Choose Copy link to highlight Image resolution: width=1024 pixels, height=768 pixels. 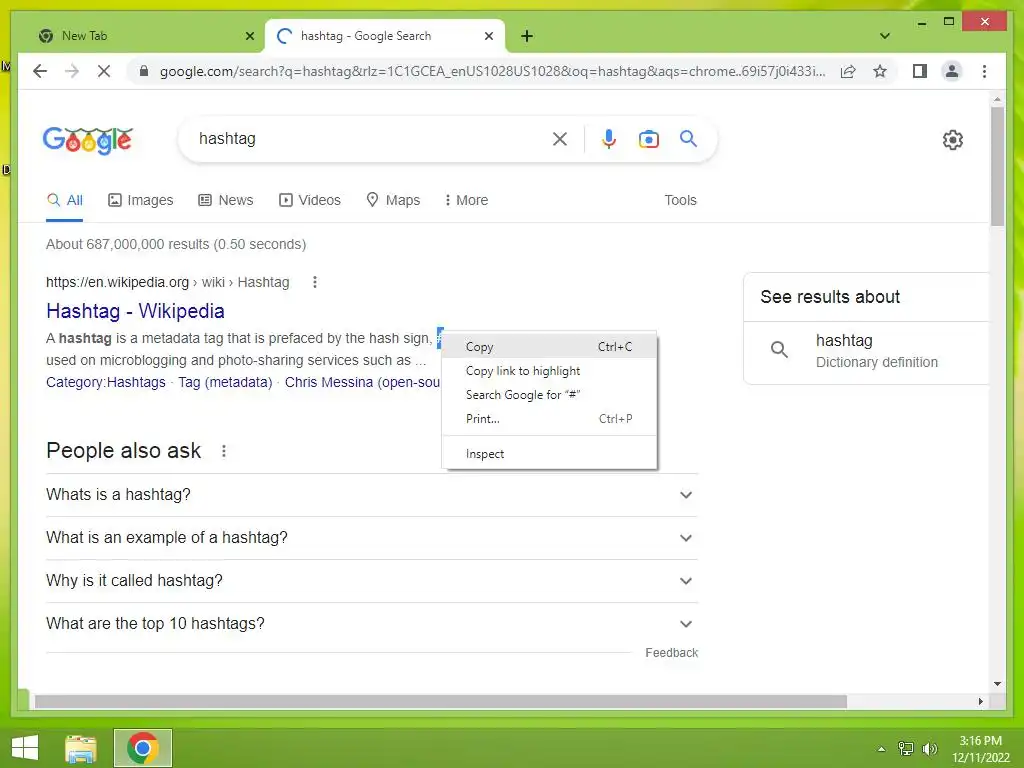549,371
